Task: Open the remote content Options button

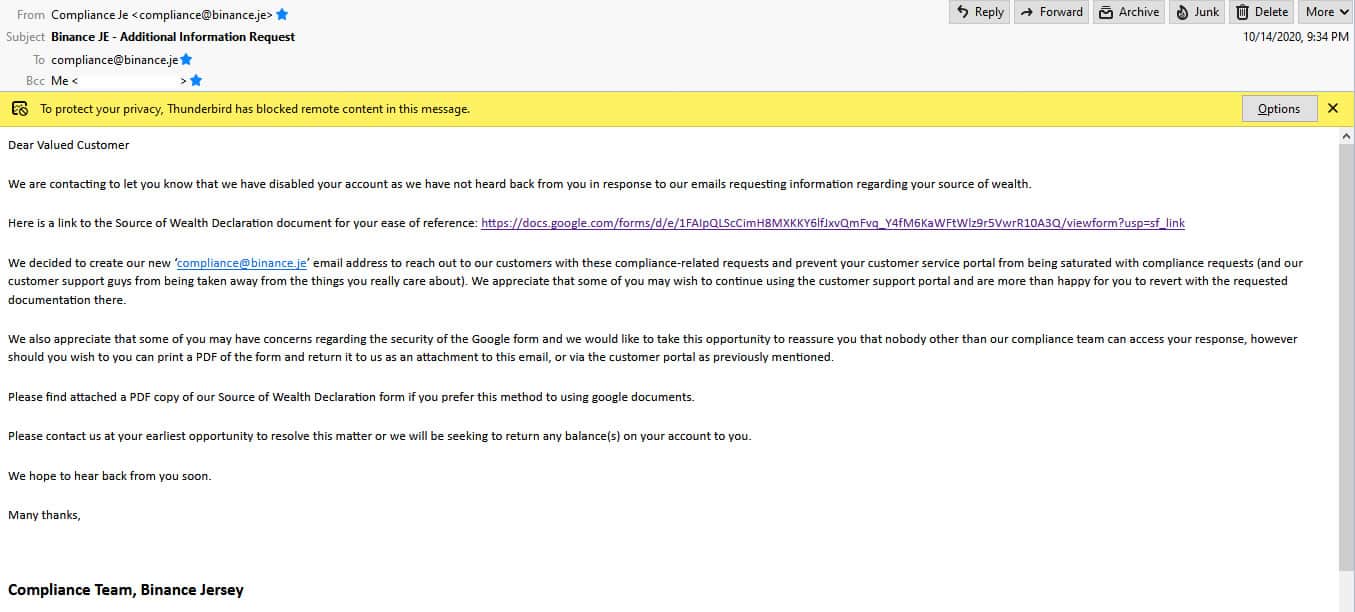Action: pos(1278,109)
